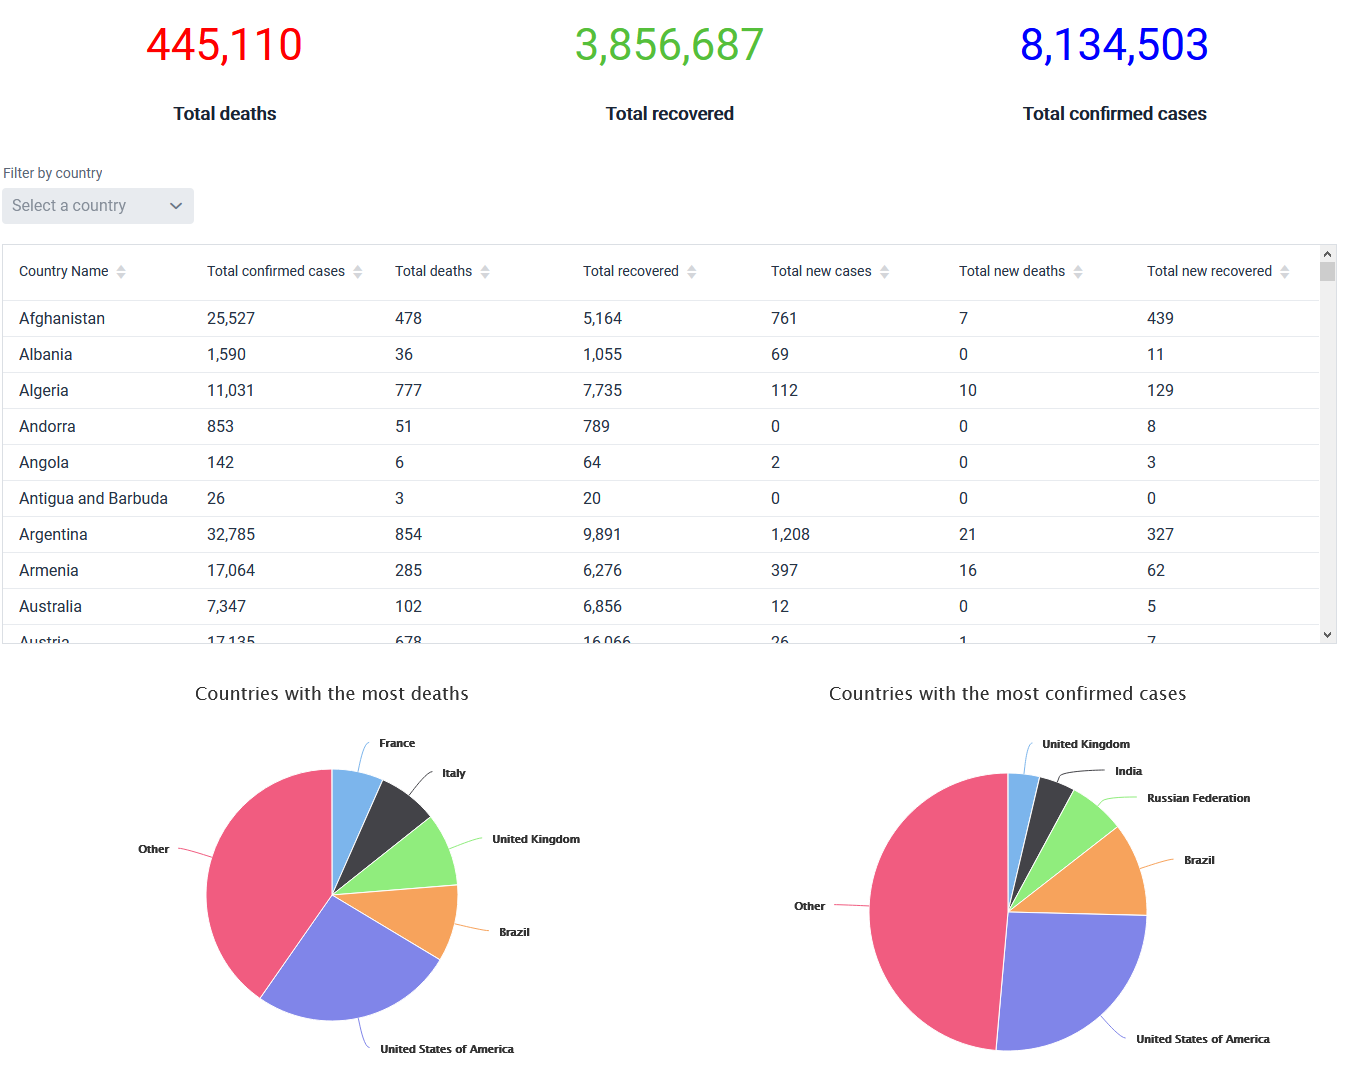This screenshot has height=1072, width=1345.
Task: Sort by Total new cases arrows
Action: [x=885, y=272]
